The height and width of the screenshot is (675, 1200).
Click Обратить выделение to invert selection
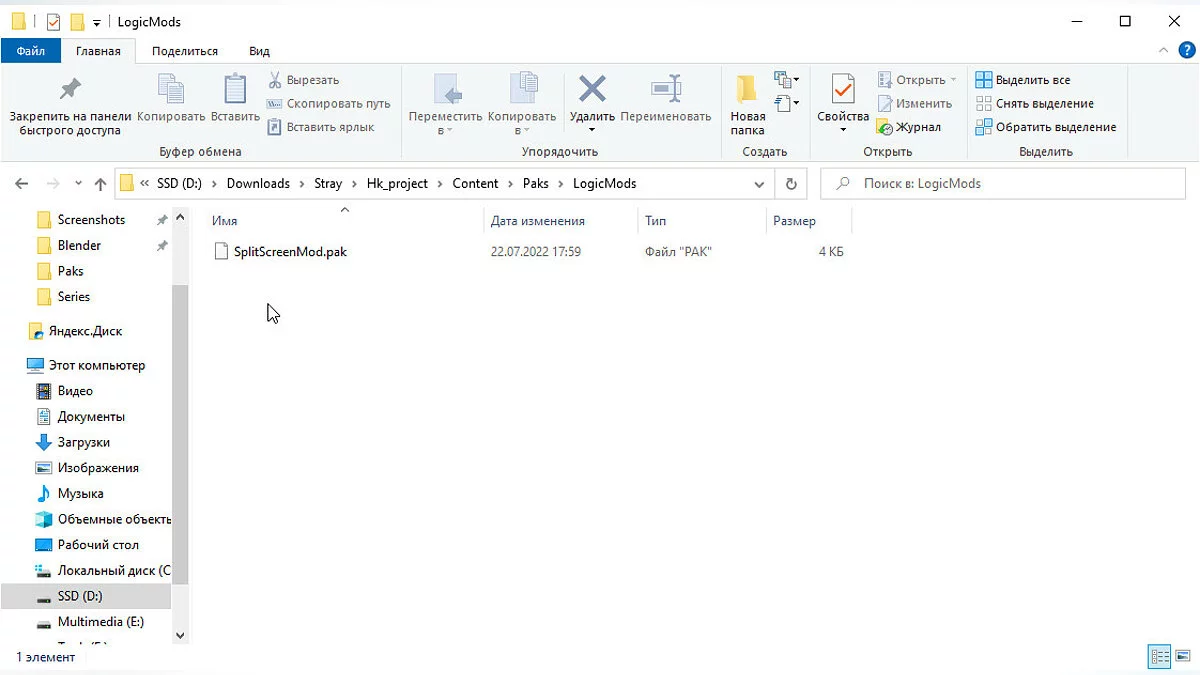point(1046,127)
